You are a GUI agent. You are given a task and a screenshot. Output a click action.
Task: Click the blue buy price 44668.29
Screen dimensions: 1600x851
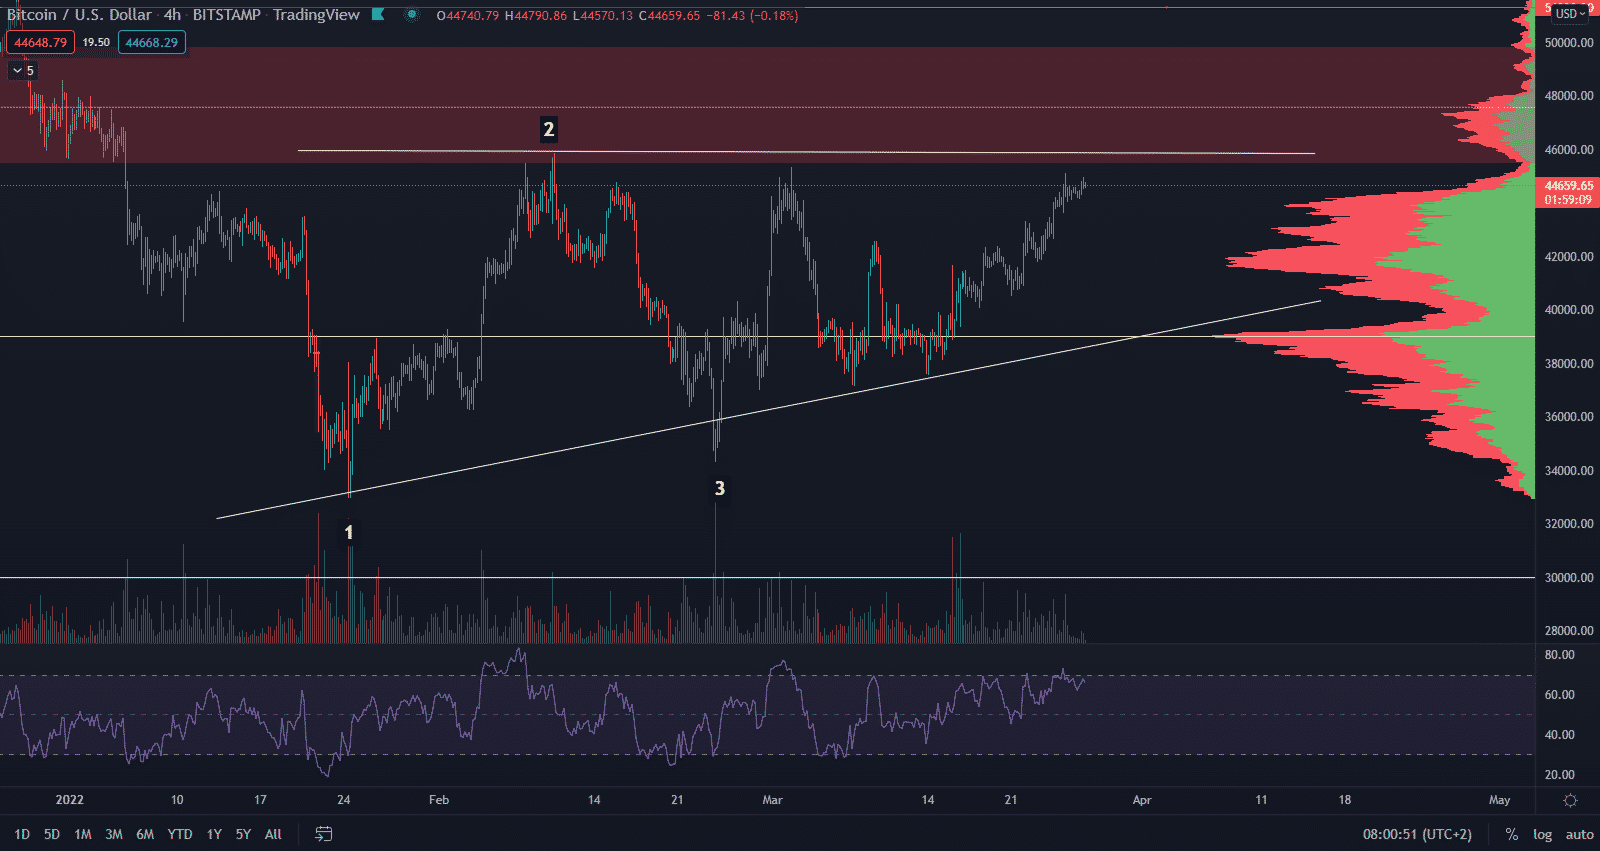click(x=151, y=43)
